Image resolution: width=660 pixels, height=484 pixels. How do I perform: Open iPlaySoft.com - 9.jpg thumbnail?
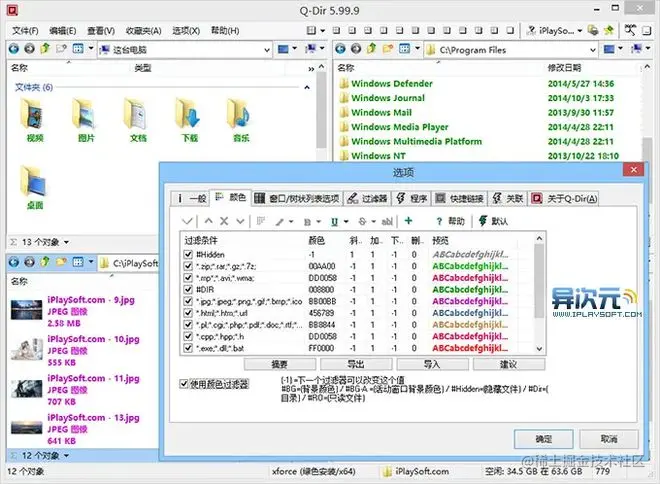coord(26,310)
